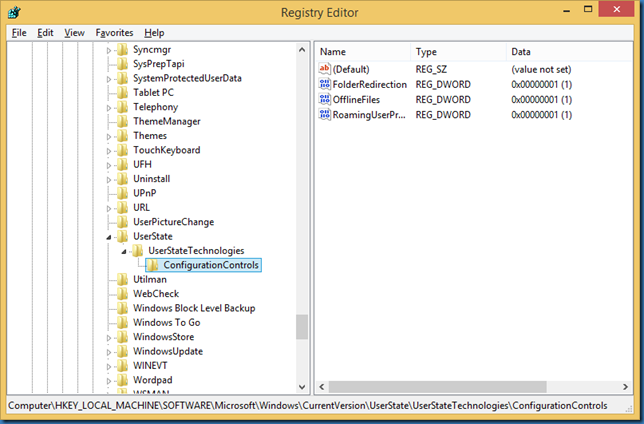644x424 pixels.
Task: Click the UserStateTechnologies folder icon
Action: point(138,251)
